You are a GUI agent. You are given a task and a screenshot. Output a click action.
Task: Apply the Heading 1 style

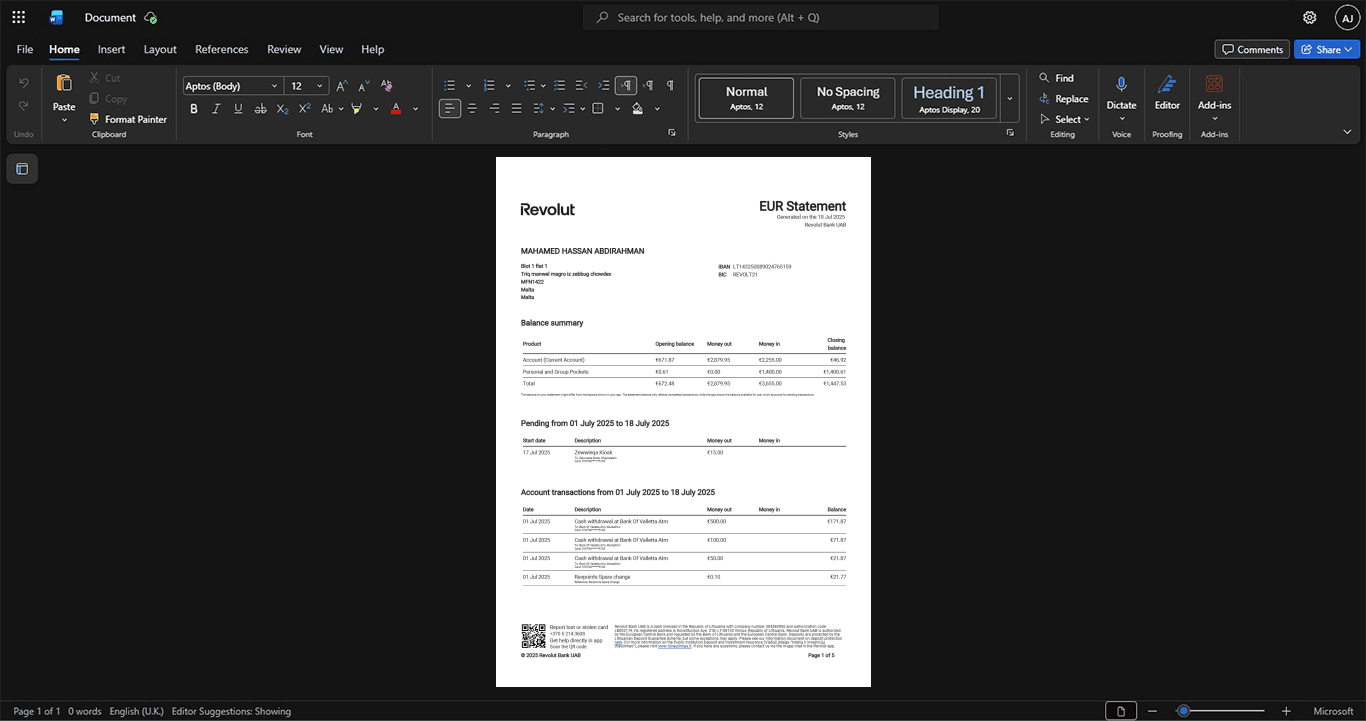[949, 98]
